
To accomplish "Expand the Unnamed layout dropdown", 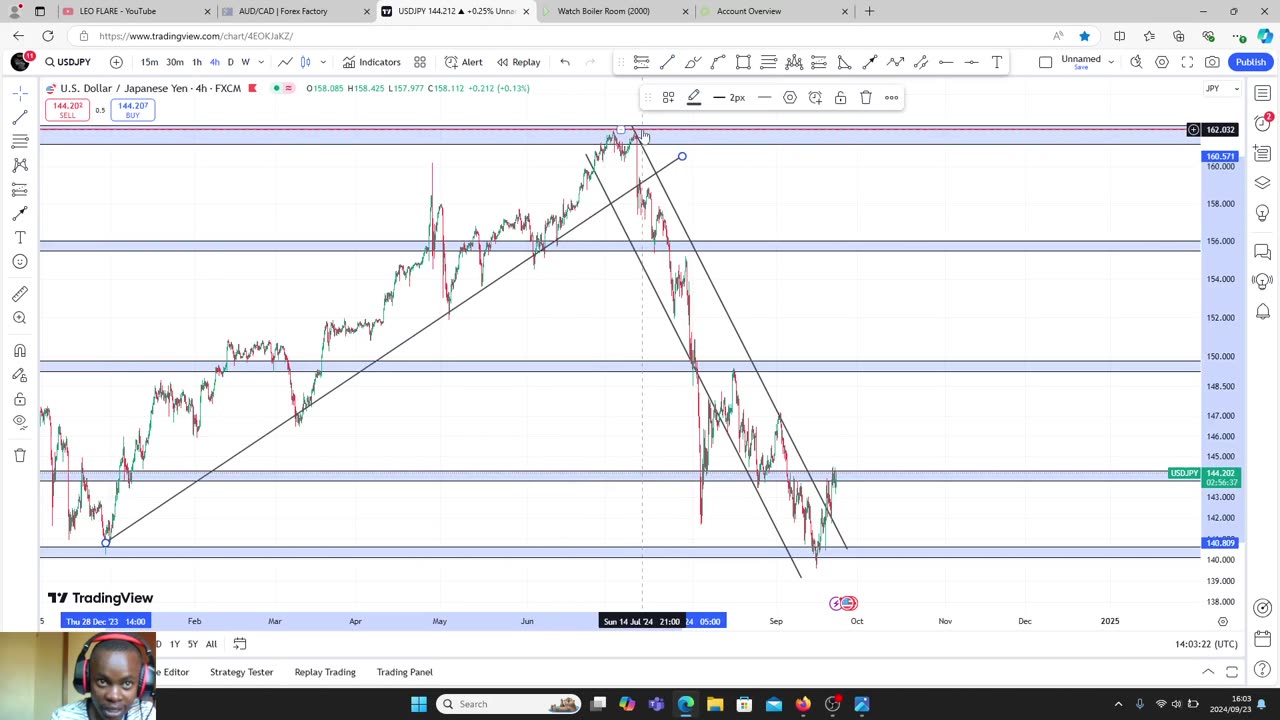I will (x=1111, y=62).
